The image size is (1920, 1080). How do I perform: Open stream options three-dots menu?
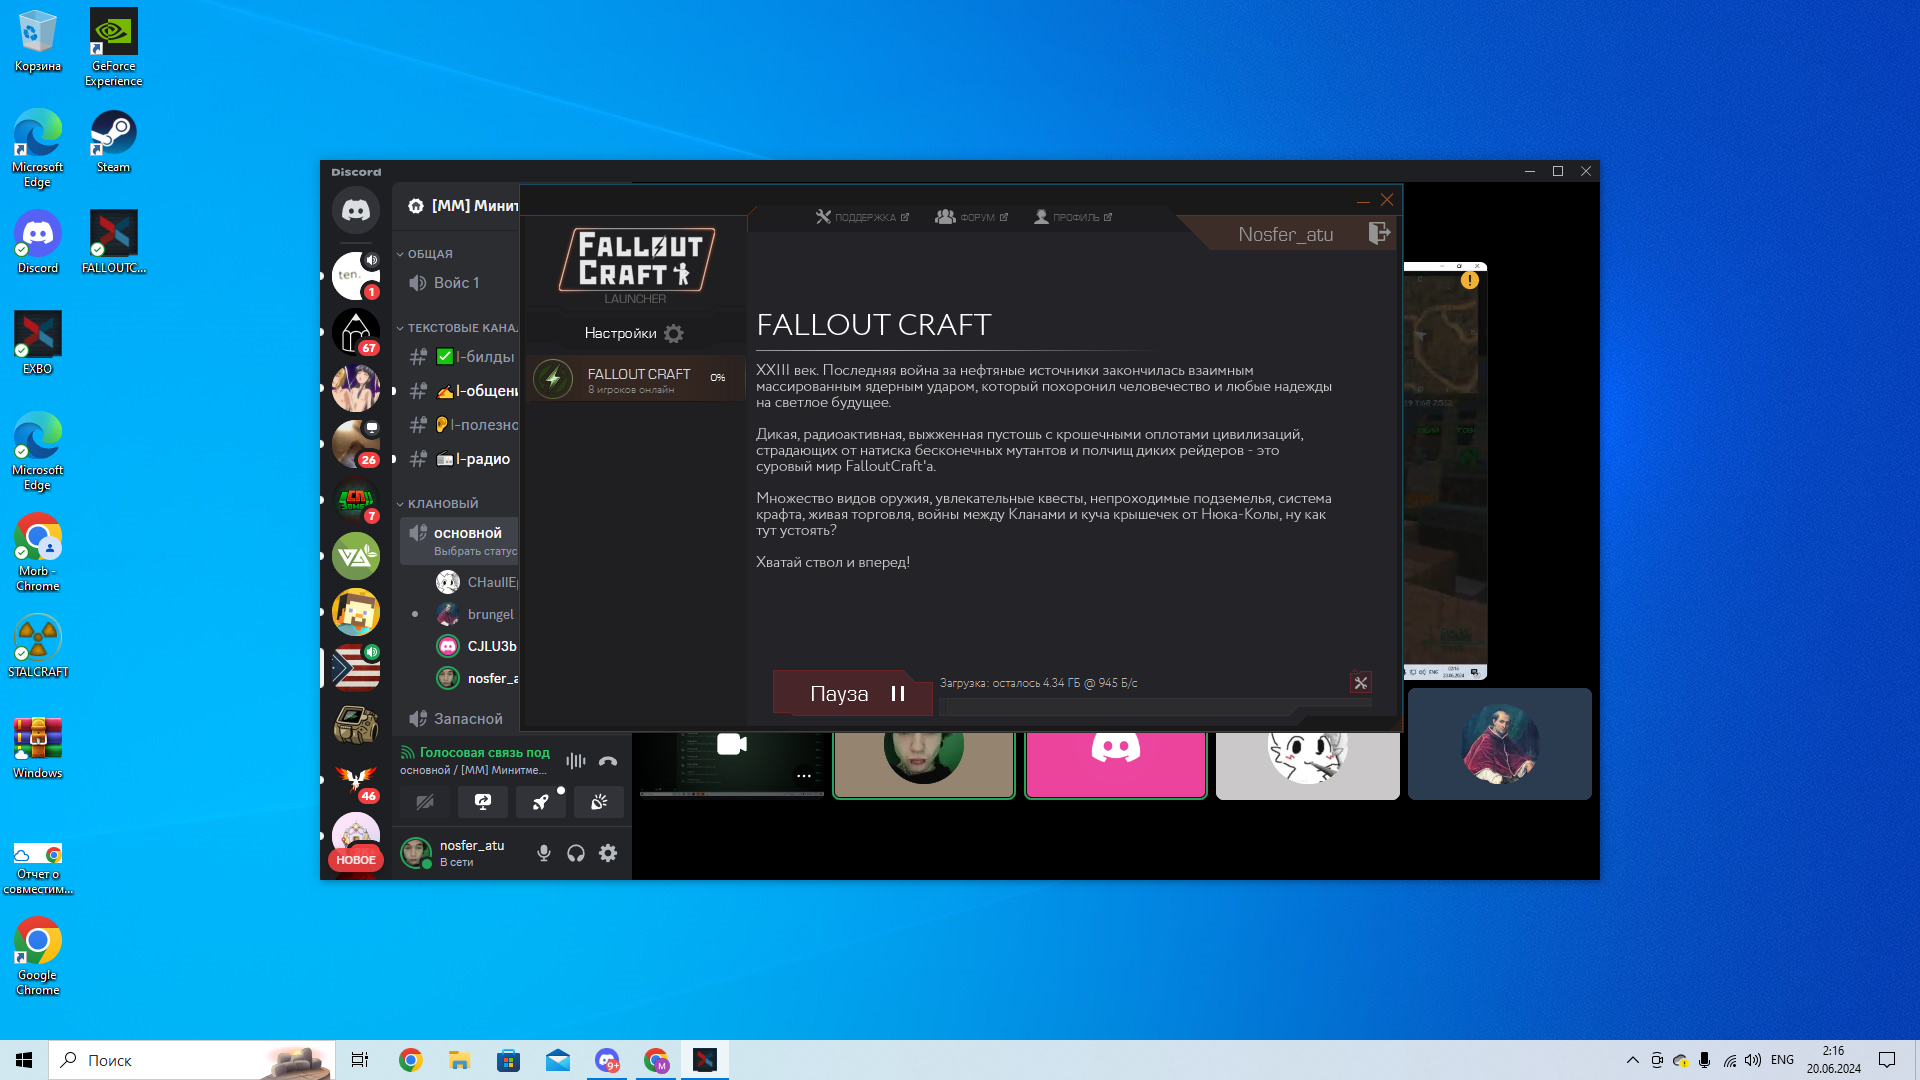coord(804,776)
